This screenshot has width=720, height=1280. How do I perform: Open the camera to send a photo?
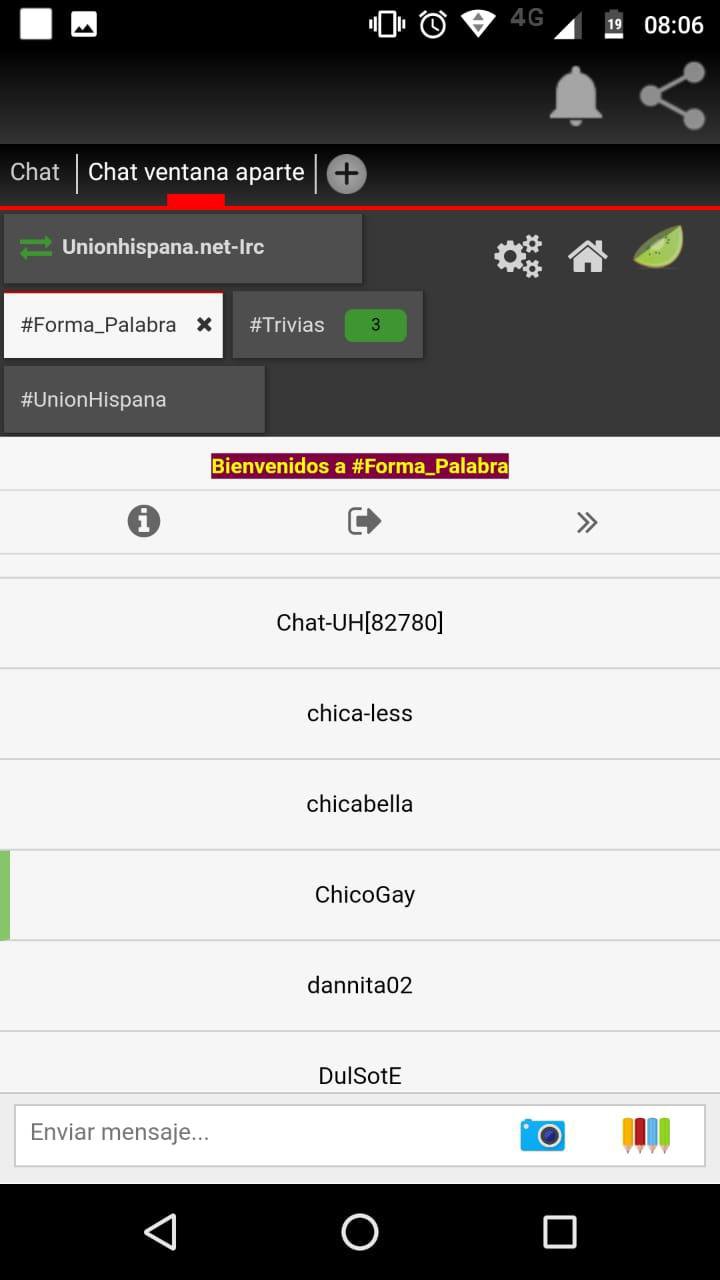pos(542,1134)
